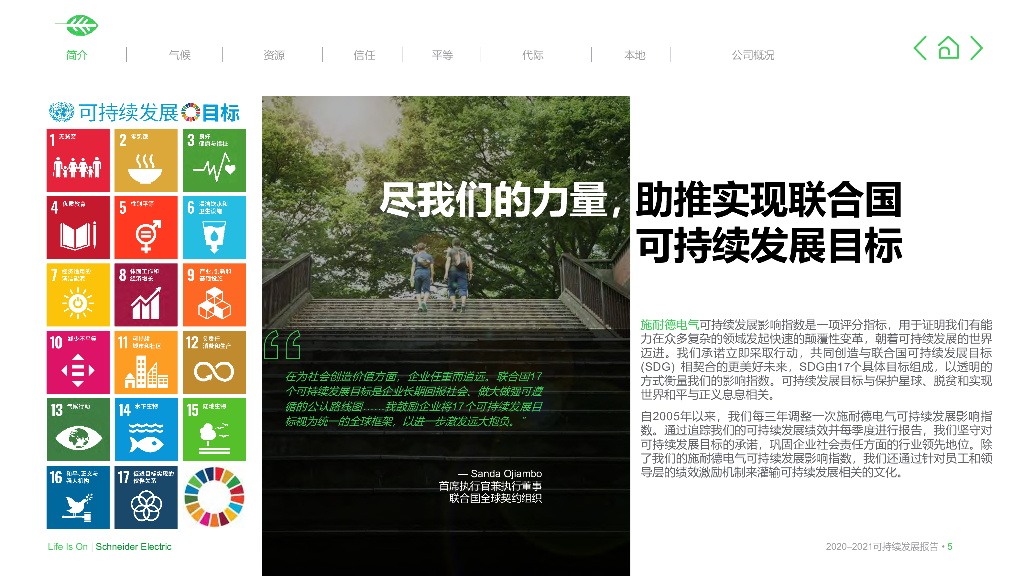Open the 气候 navigation tab
Screen dimensions: 1024x576
(180, 55)
